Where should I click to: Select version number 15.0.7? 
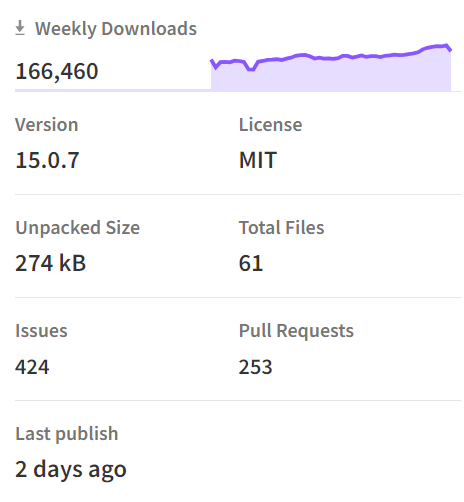(x=47, y=160)
